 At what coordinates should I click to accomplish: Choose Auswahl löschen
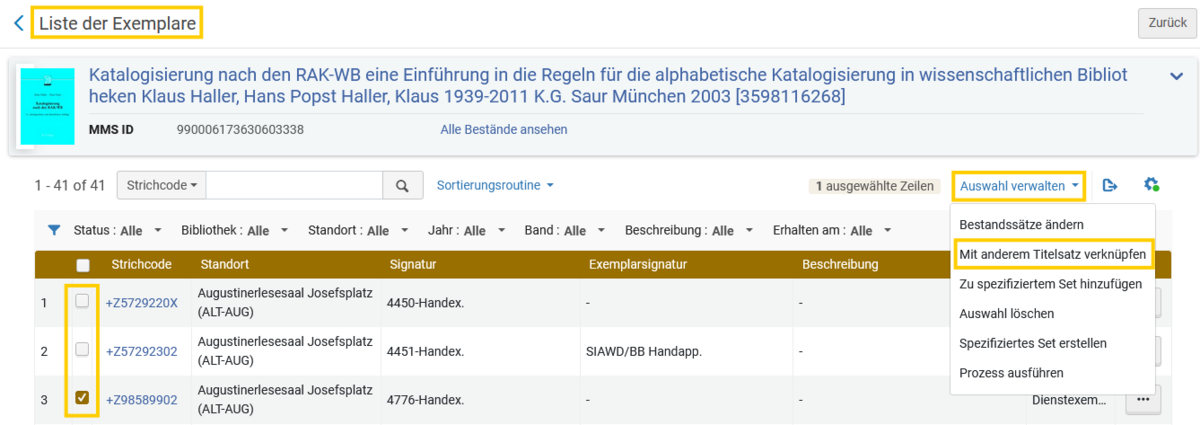coord(1006,313)
